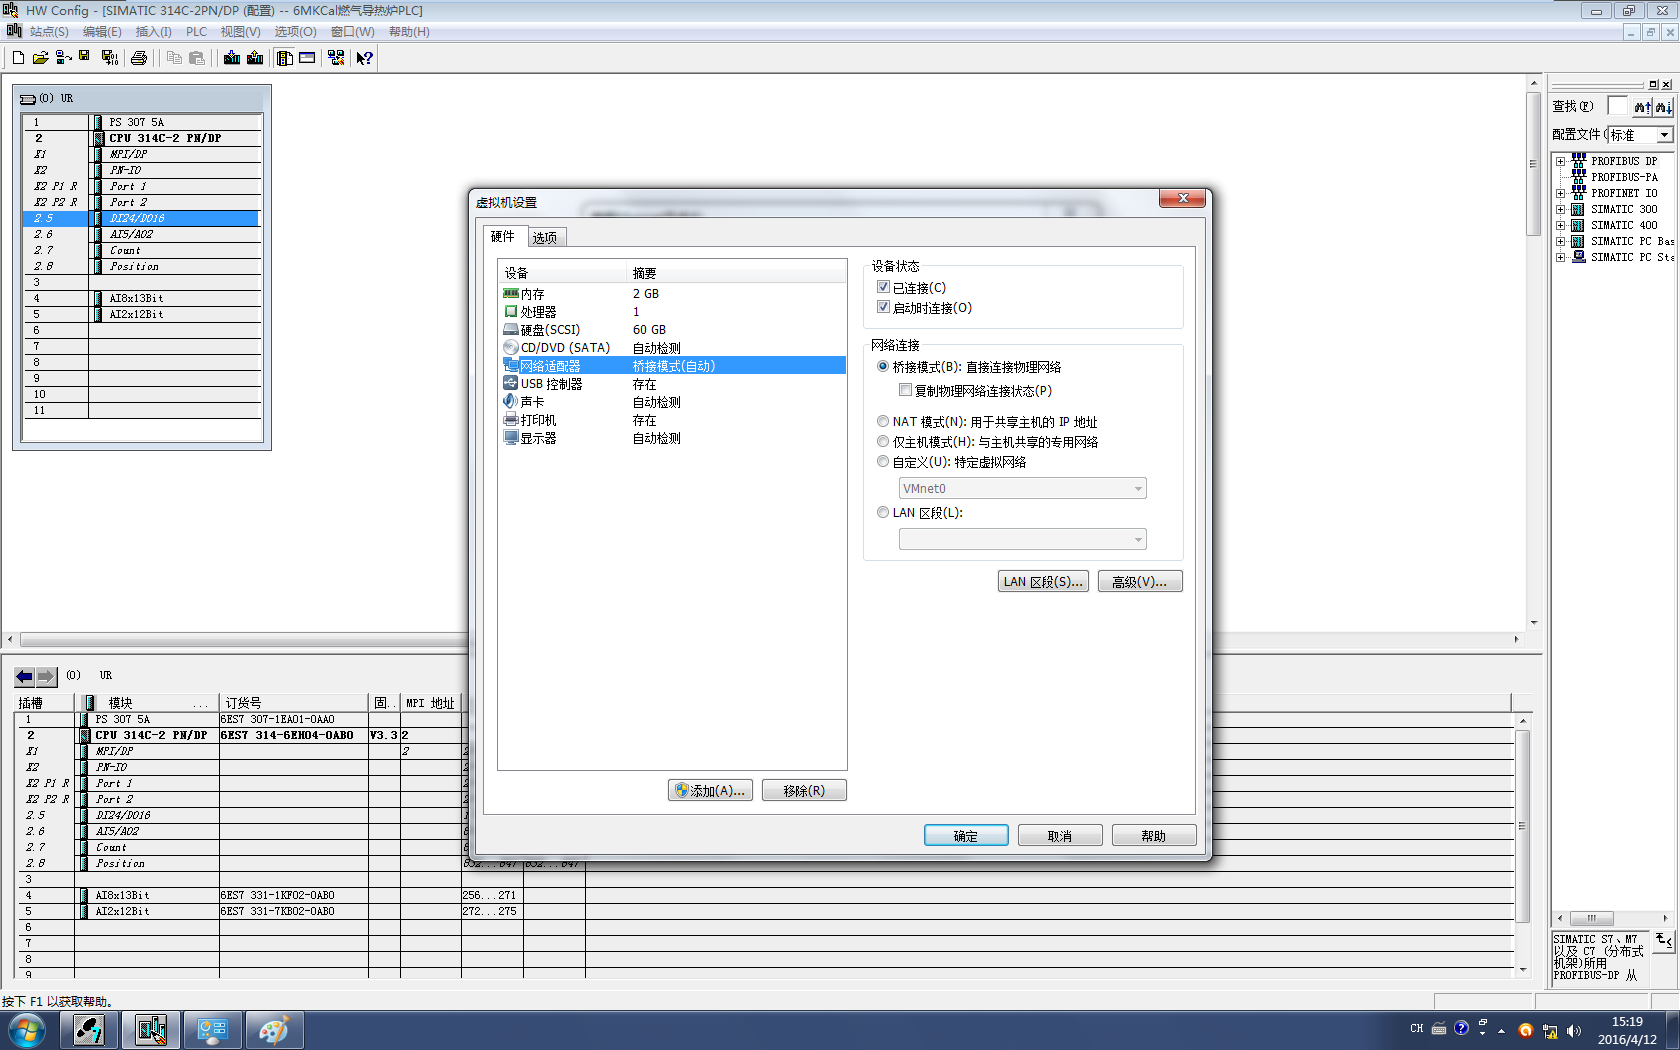Click the Configure Network toolbar icon
1680x1050 pixels.
point(336,58)
